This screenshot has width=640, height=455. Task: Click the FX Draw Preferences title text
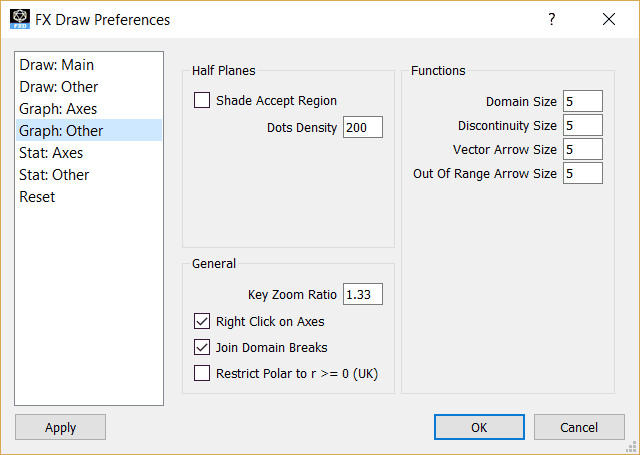(102, 20)
